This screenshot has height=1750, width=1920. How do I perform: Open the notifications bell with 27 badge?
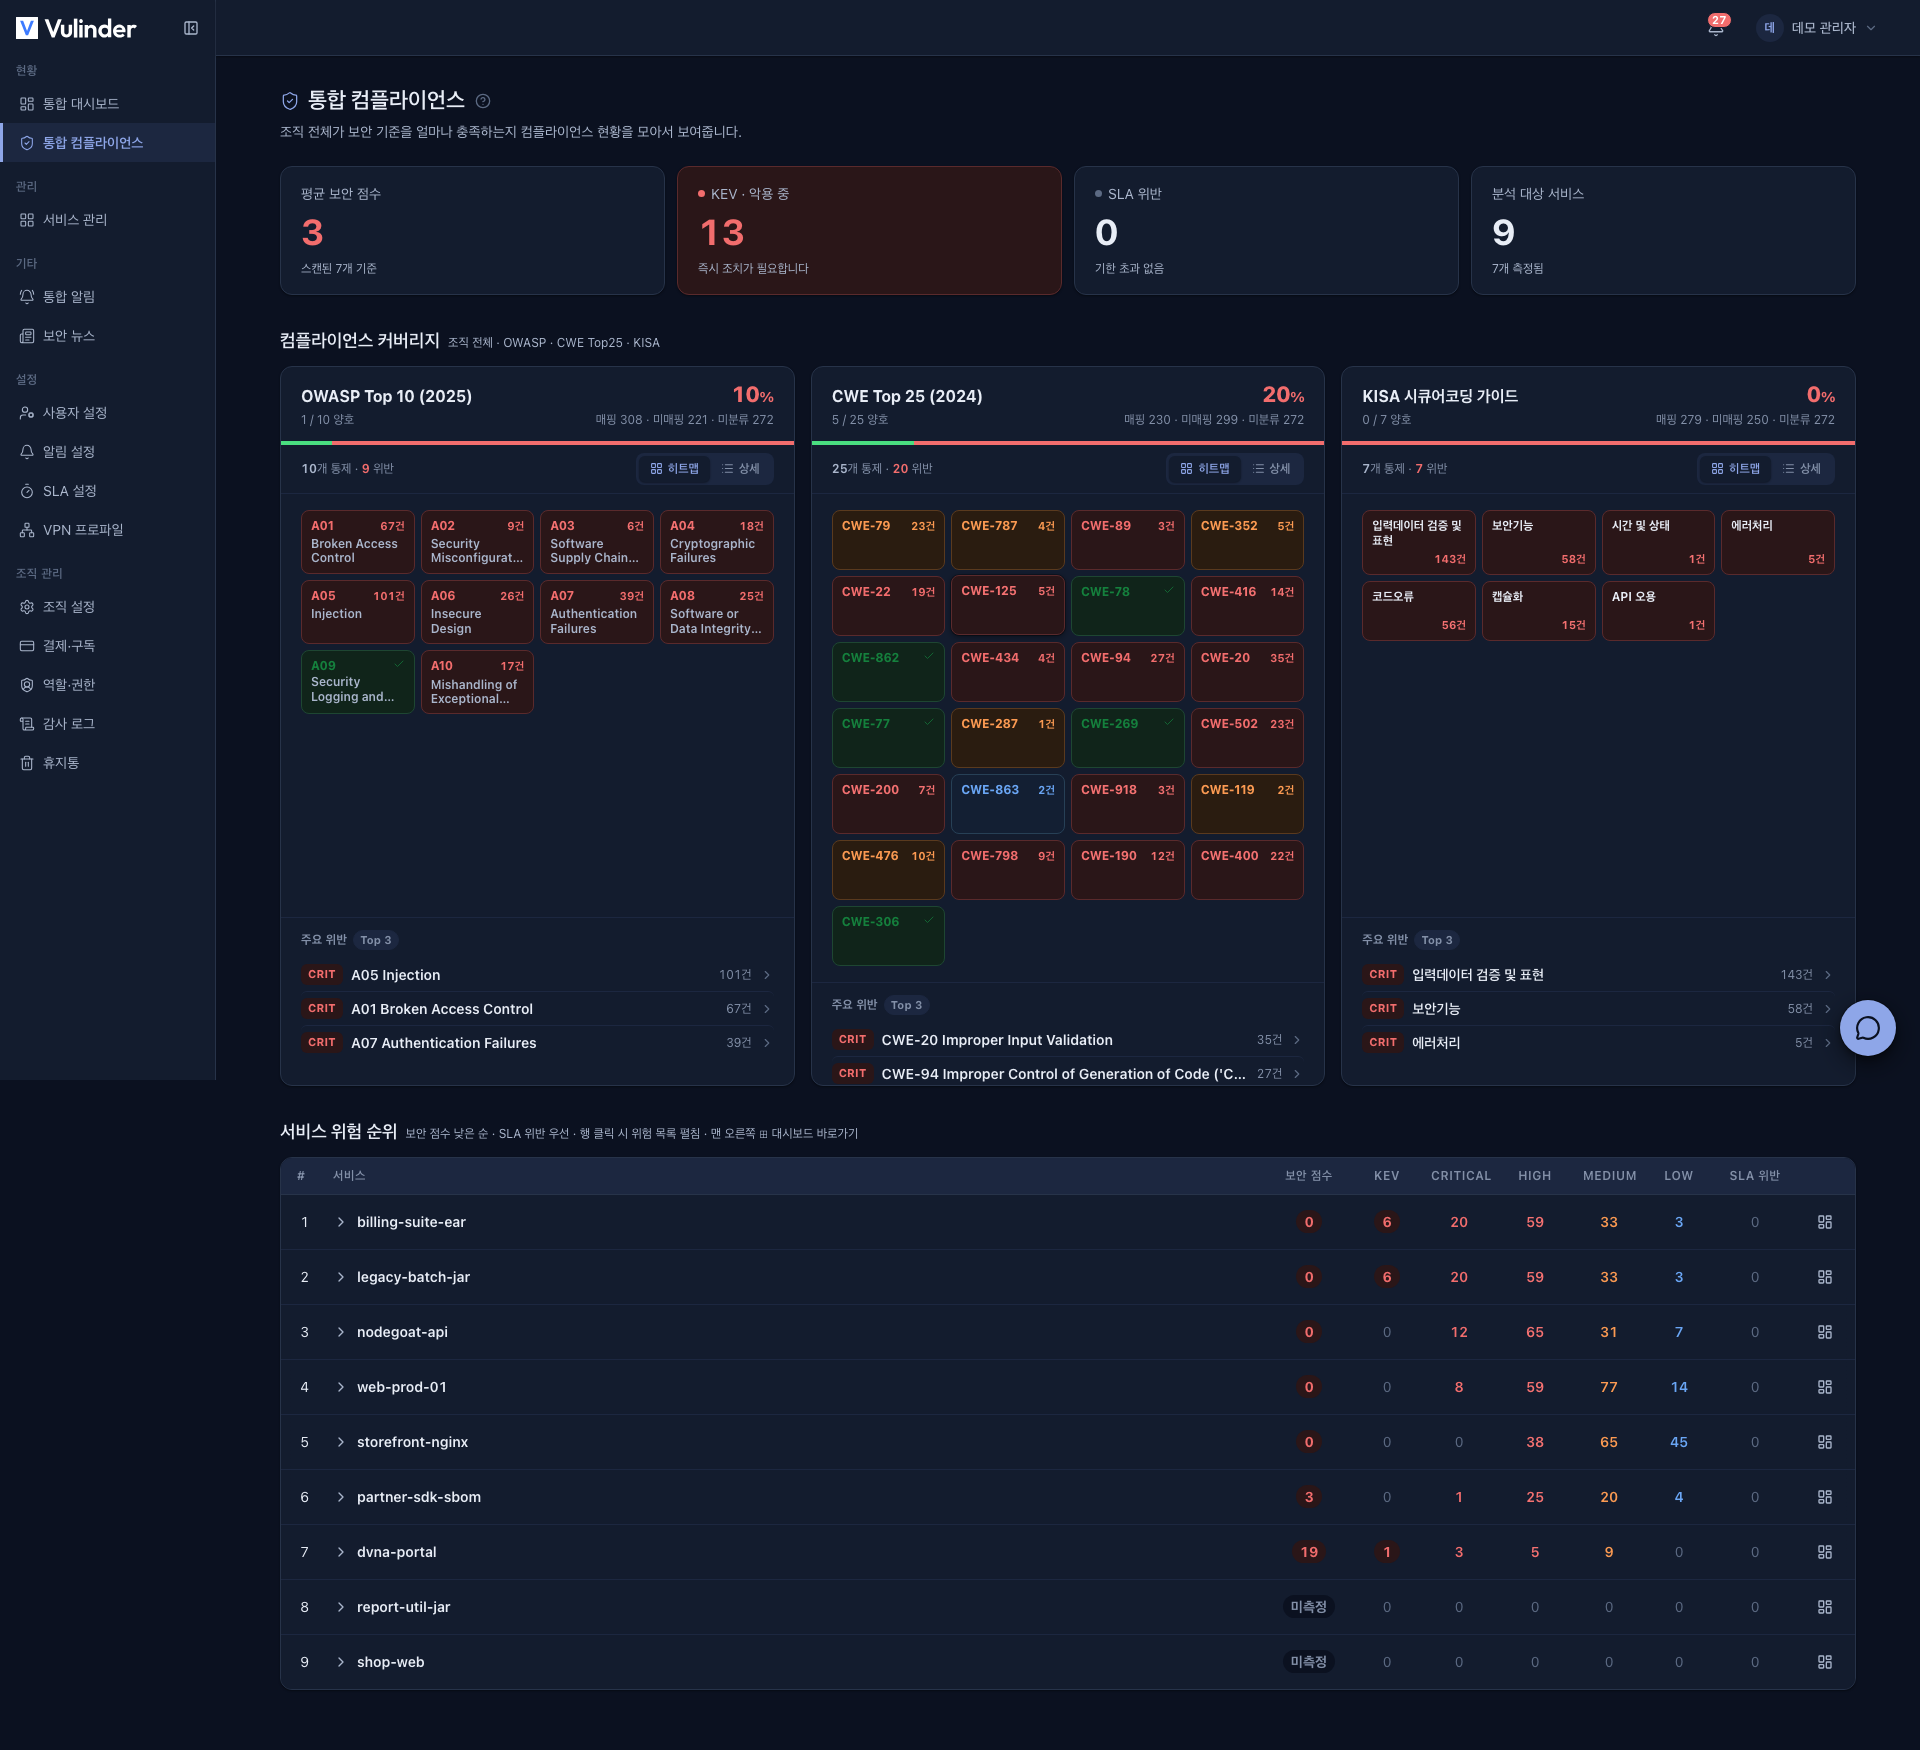pos(1716,27)
